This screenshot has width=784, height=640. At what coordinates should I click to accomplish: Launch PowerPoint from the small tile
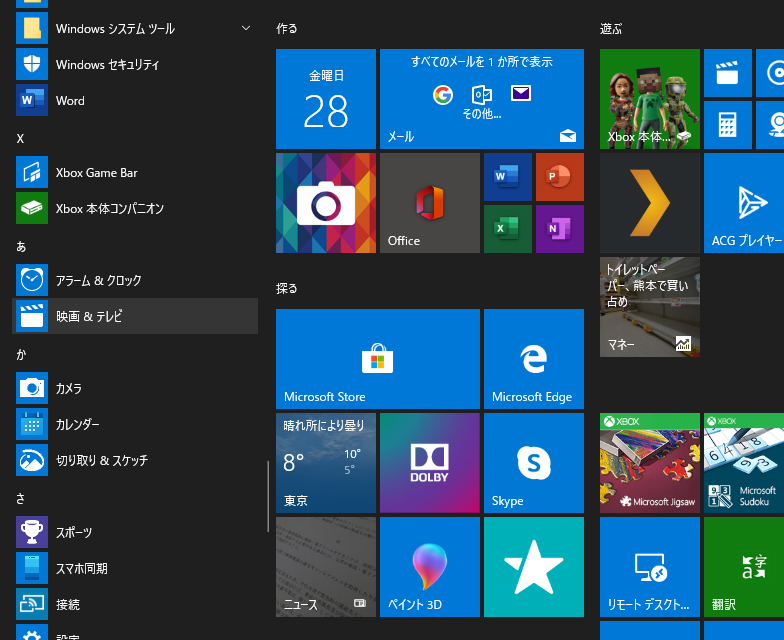click(560, 177)
